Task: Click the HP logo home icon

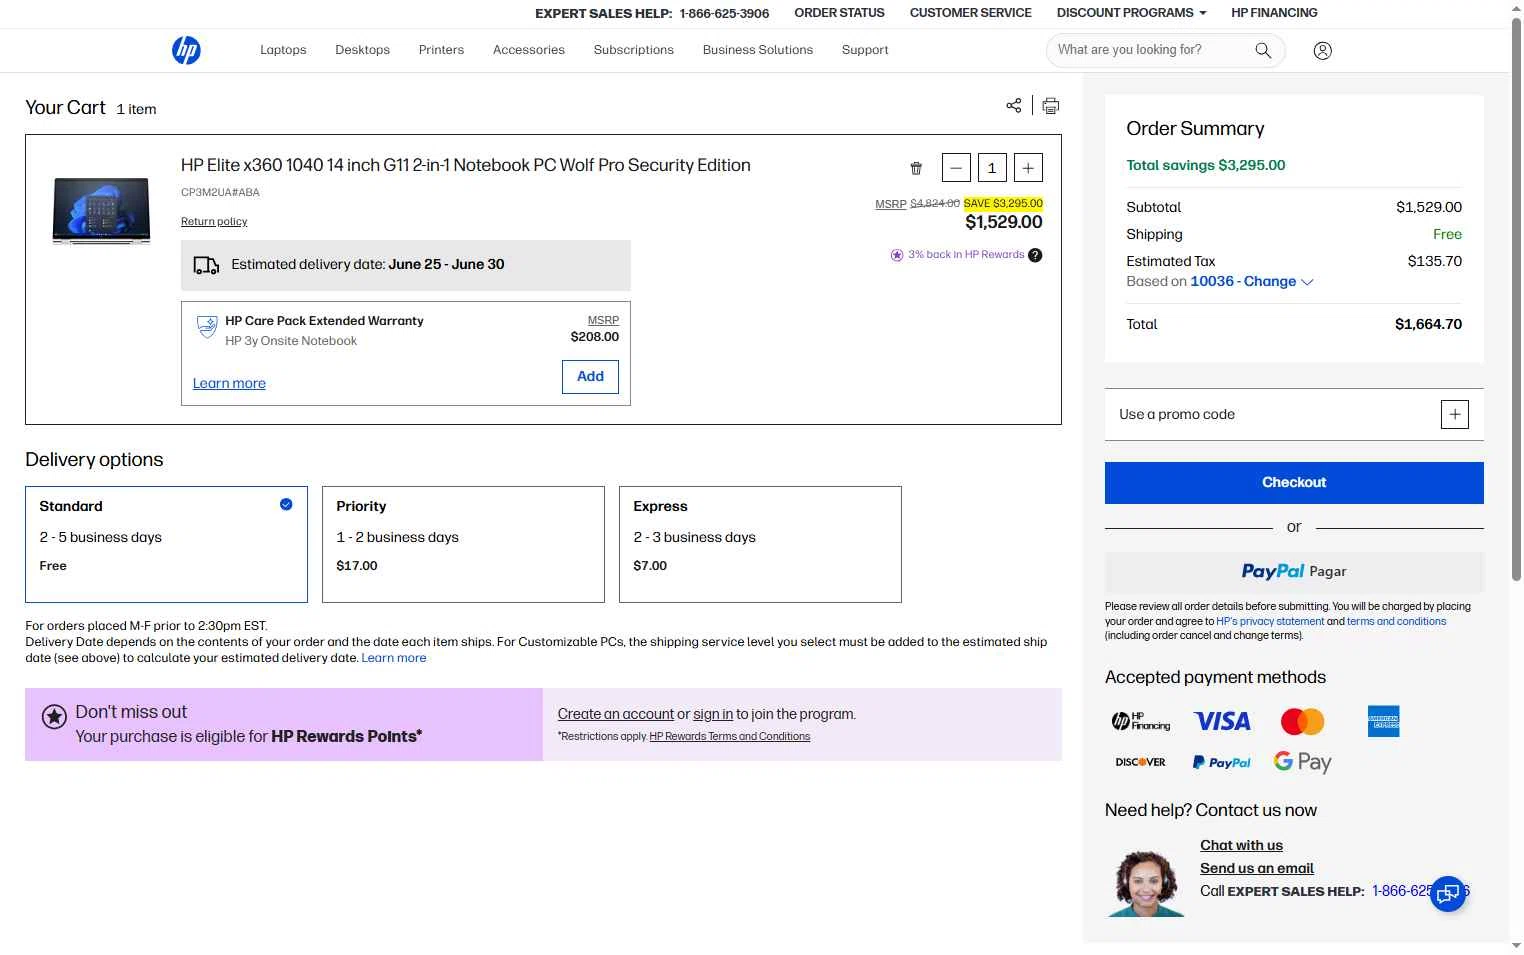Action: (x=186, y=50)
